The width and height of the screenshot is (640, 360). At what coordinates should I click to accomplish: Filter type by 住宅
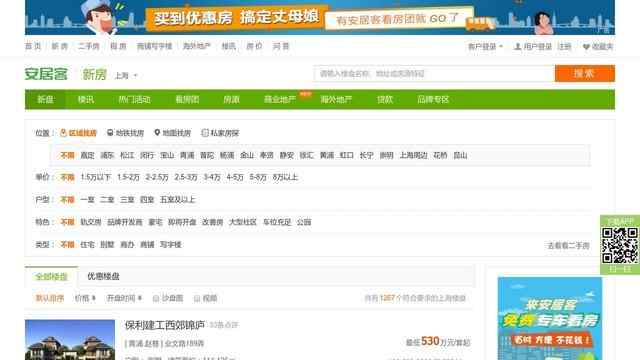[x=87, y=244]
